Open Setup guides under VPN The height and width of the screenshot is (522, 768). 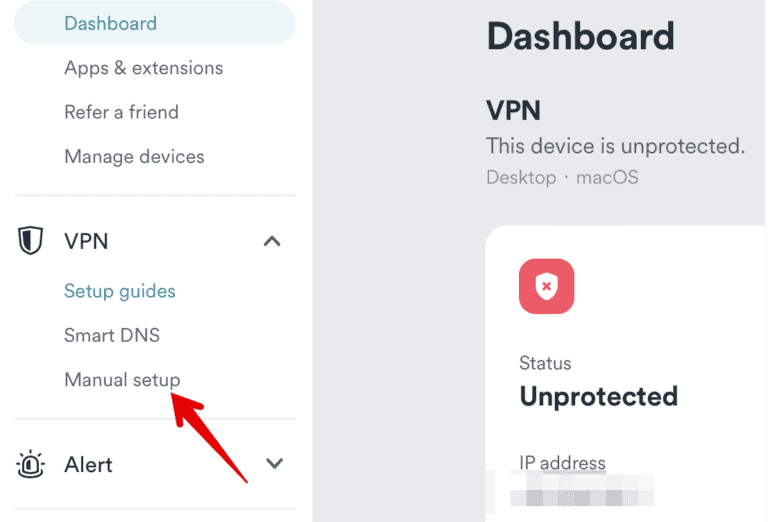[119, 291]
